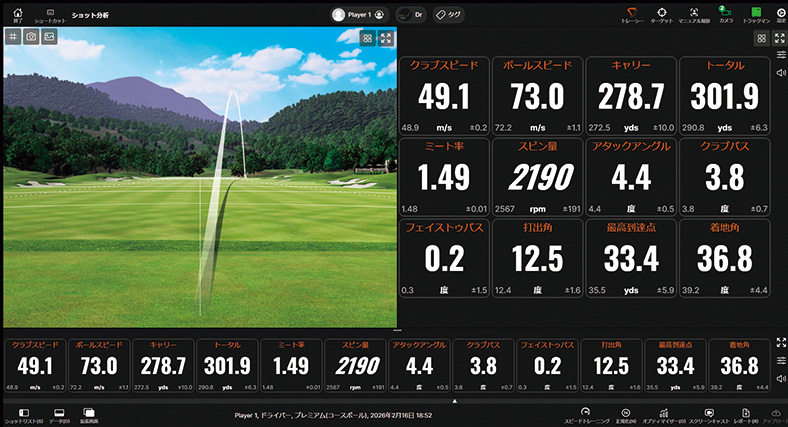The height and width of the screenshot is (427, 788).
Task: Select the large Carry (キャリー) 278.7 tile
Action: click(x=630, y=96)
